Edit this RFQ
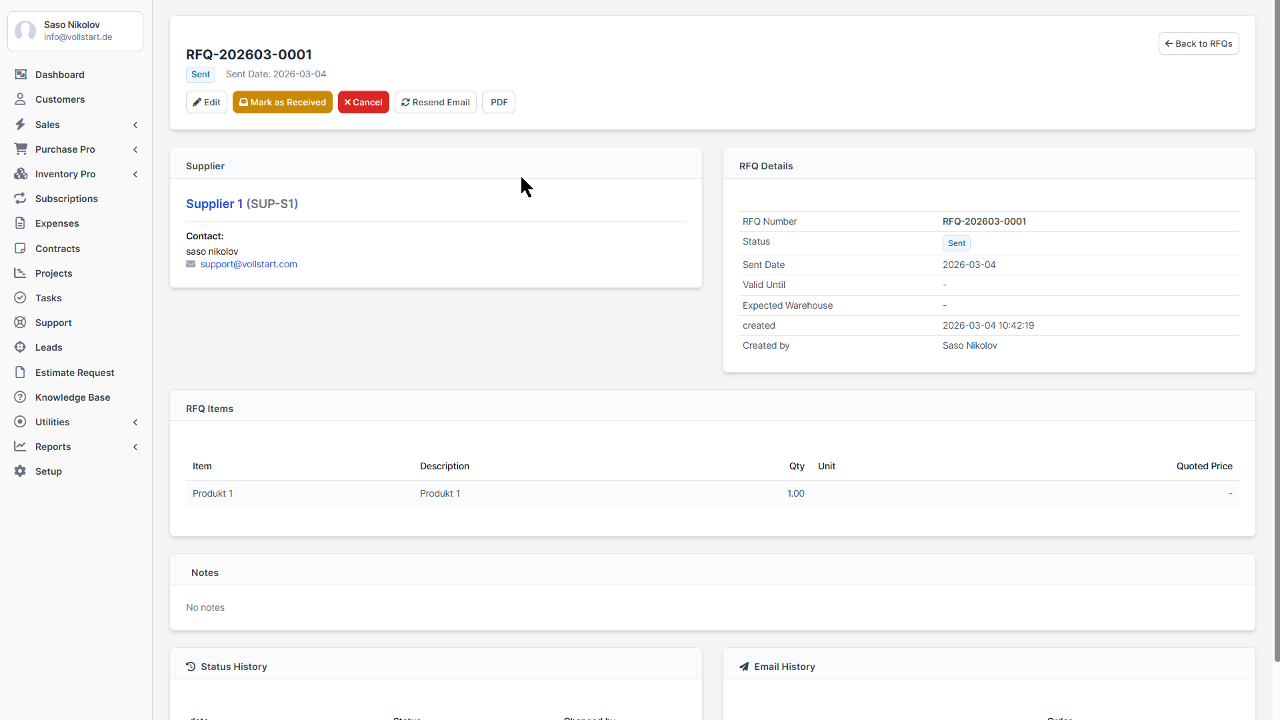 point(207,102)
